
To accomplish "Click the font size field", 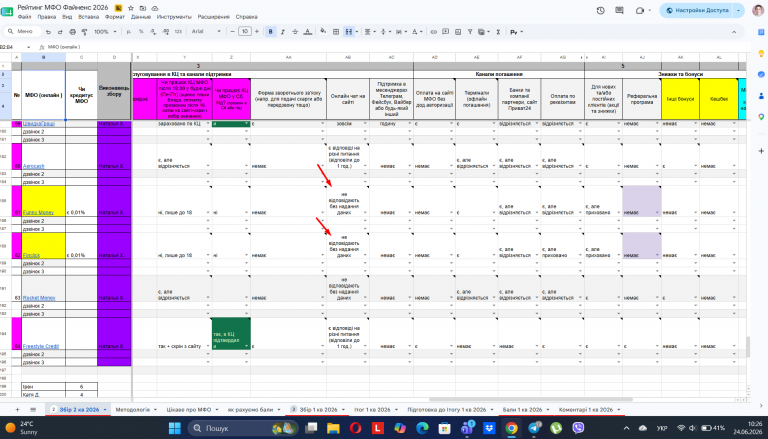I will click(x=245, y=31).
